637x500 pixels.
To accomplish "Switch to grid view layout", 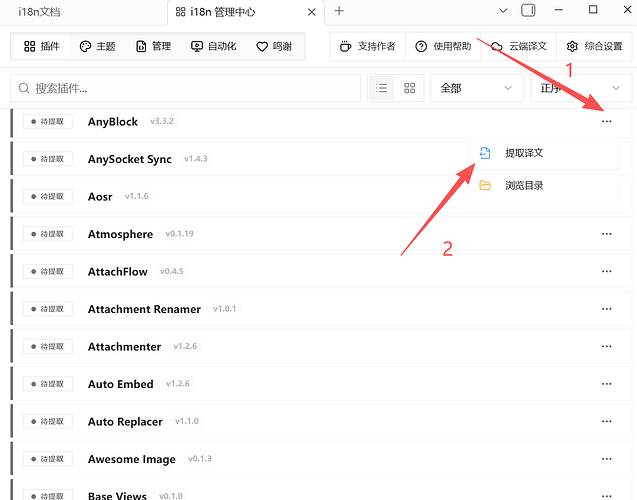I will (x=410, y=88).
